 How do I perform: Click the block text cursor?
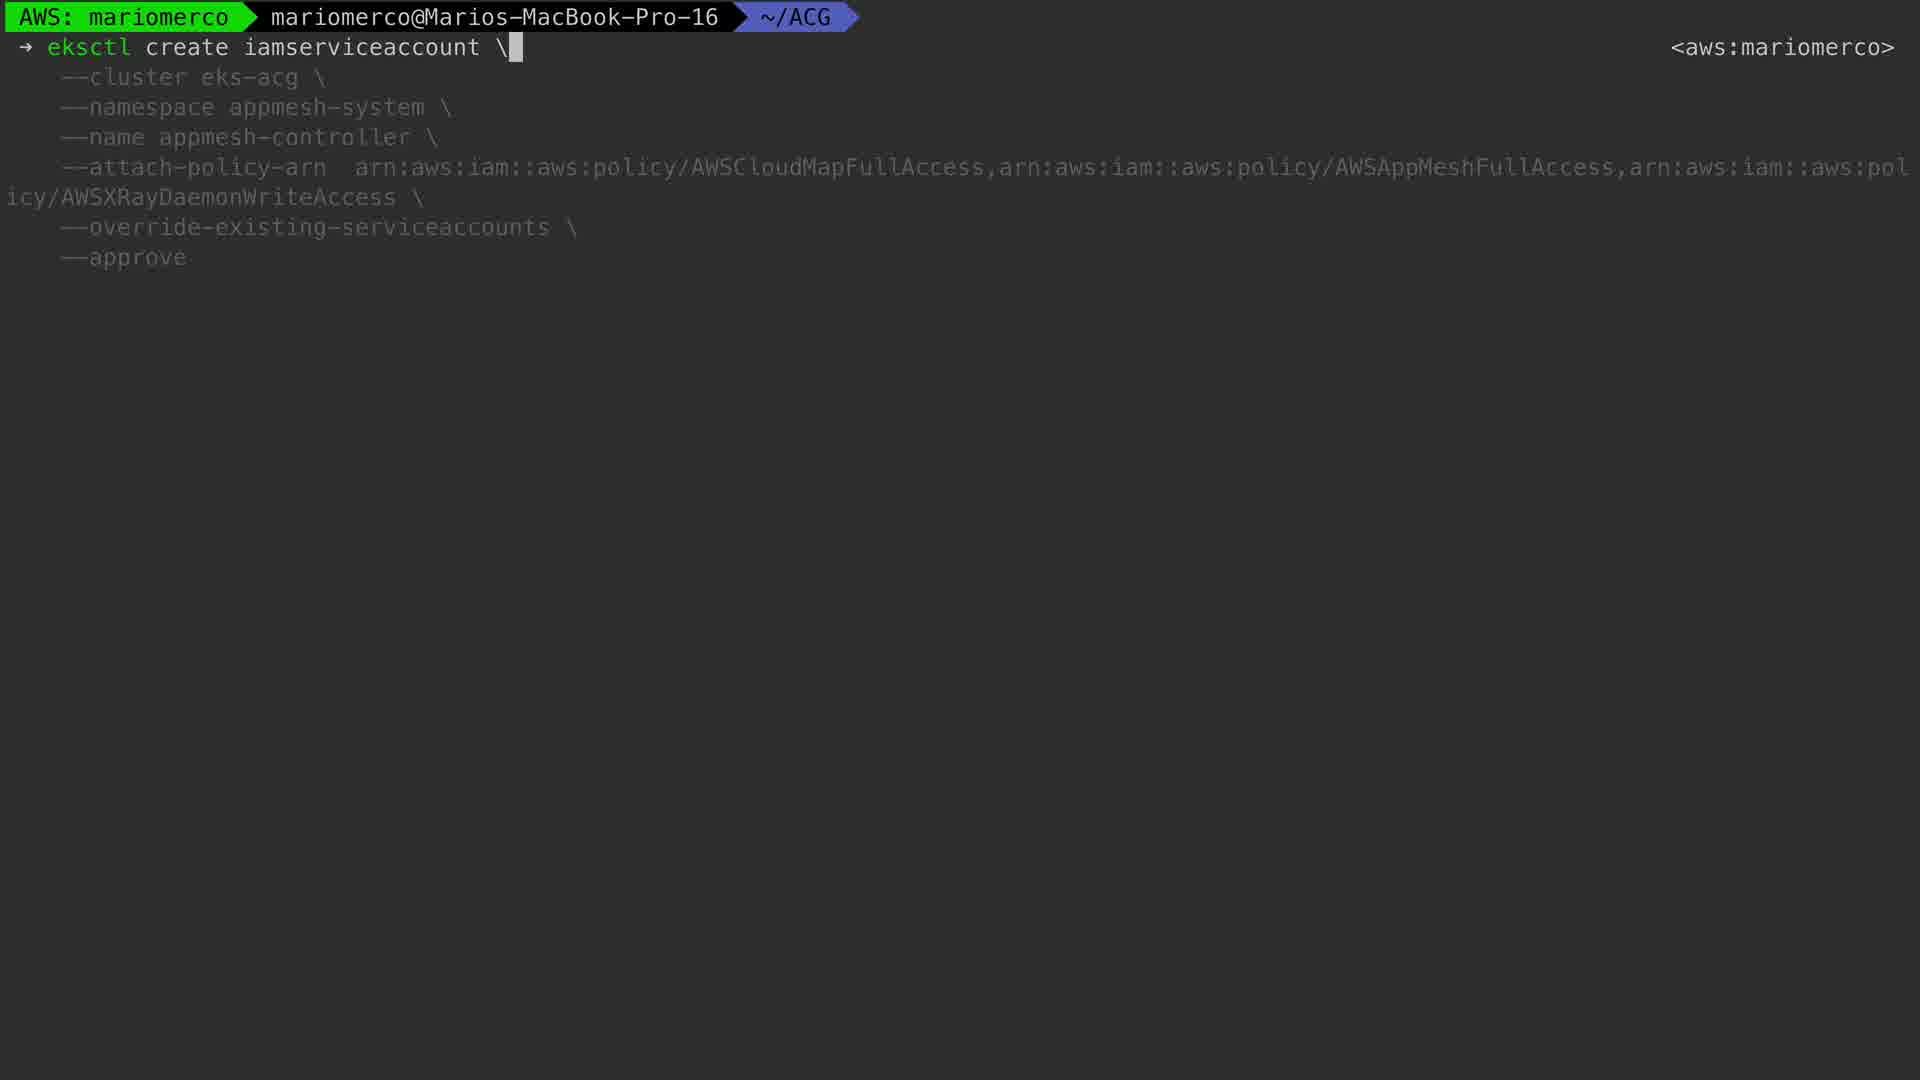[516, 47]
